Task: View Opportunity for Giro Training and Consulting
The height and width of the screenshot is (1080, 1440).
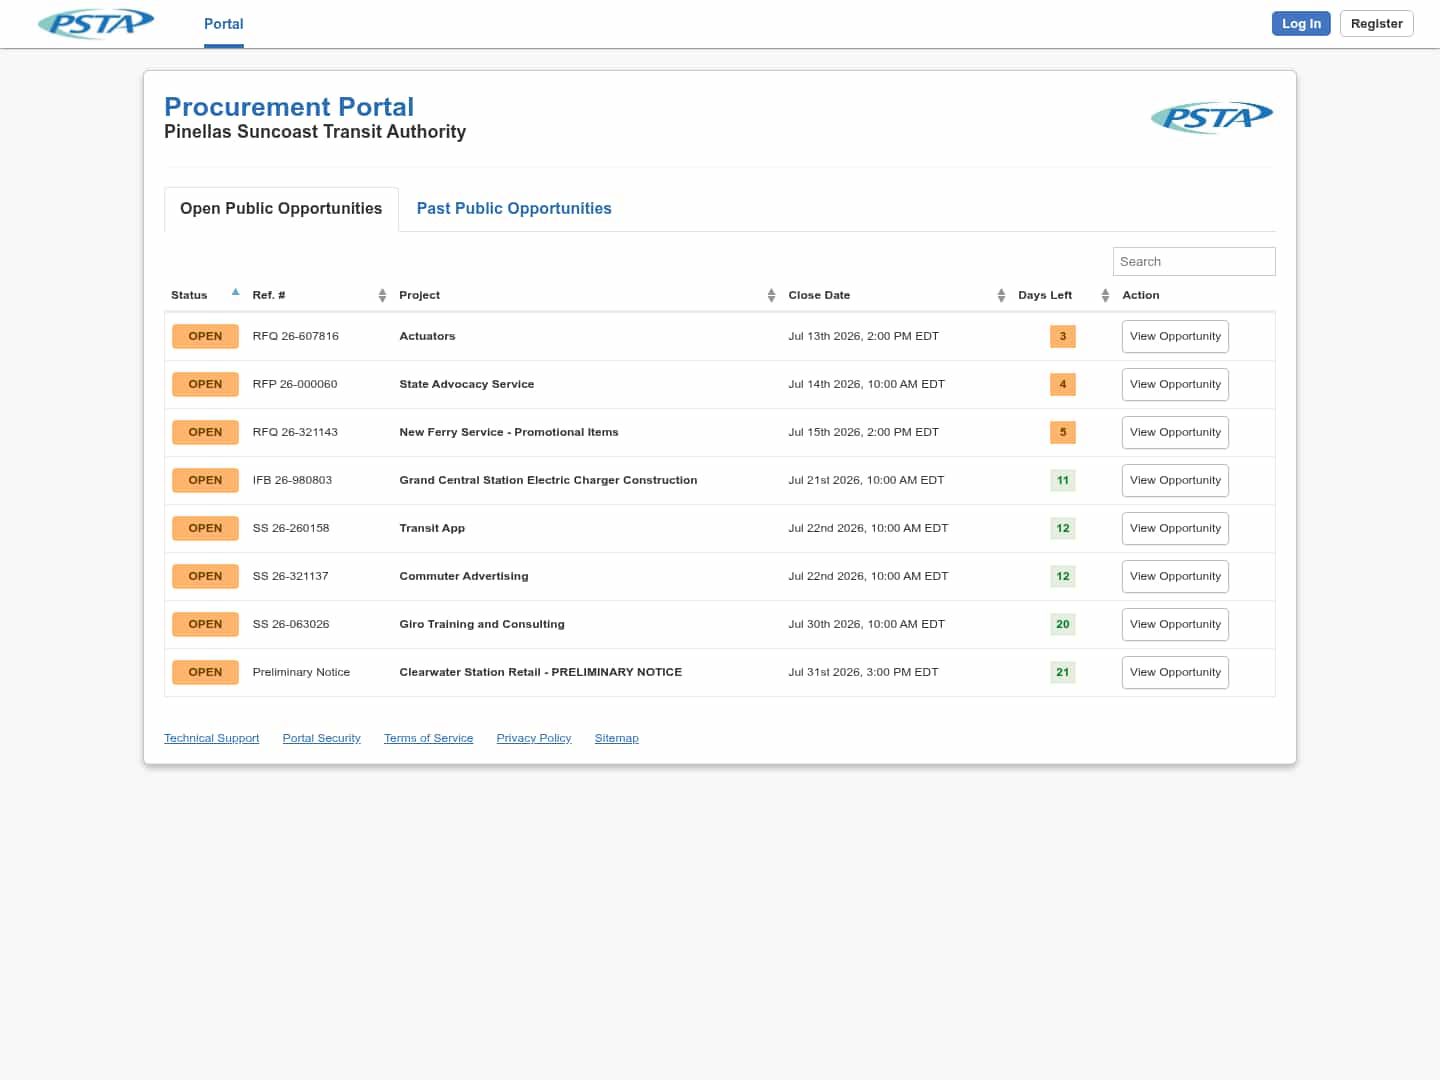Action: [x=1175, y=624]
